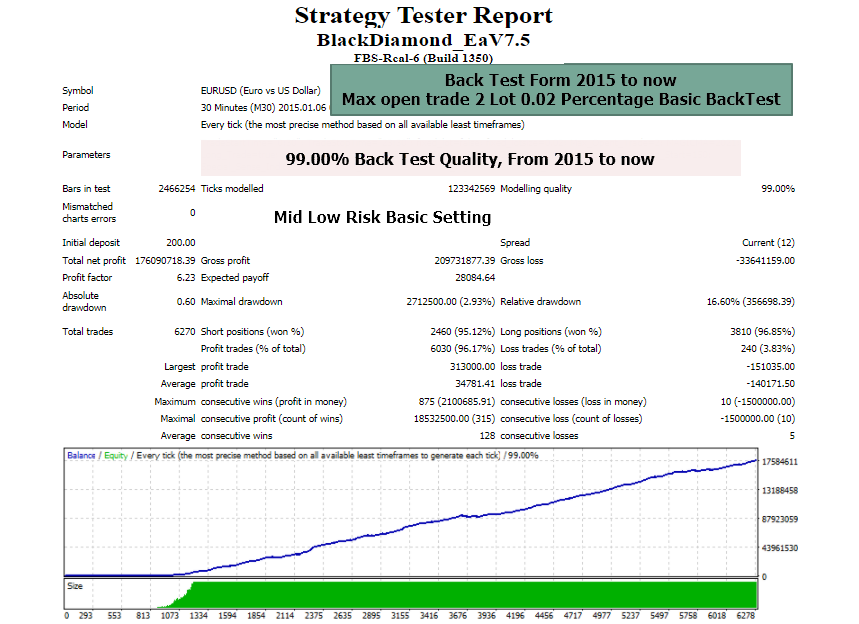
Task: Click the Mid Low Risk Basic Setting text
Action: [382, 217]
